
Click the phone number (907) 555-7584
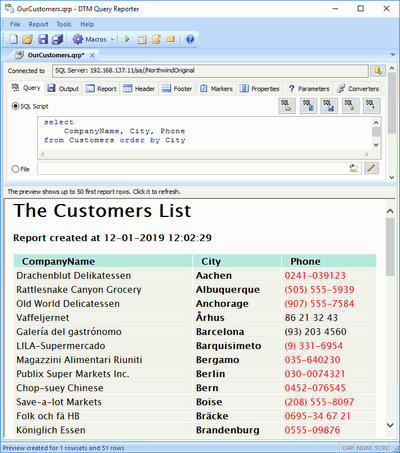coord(319,304)
